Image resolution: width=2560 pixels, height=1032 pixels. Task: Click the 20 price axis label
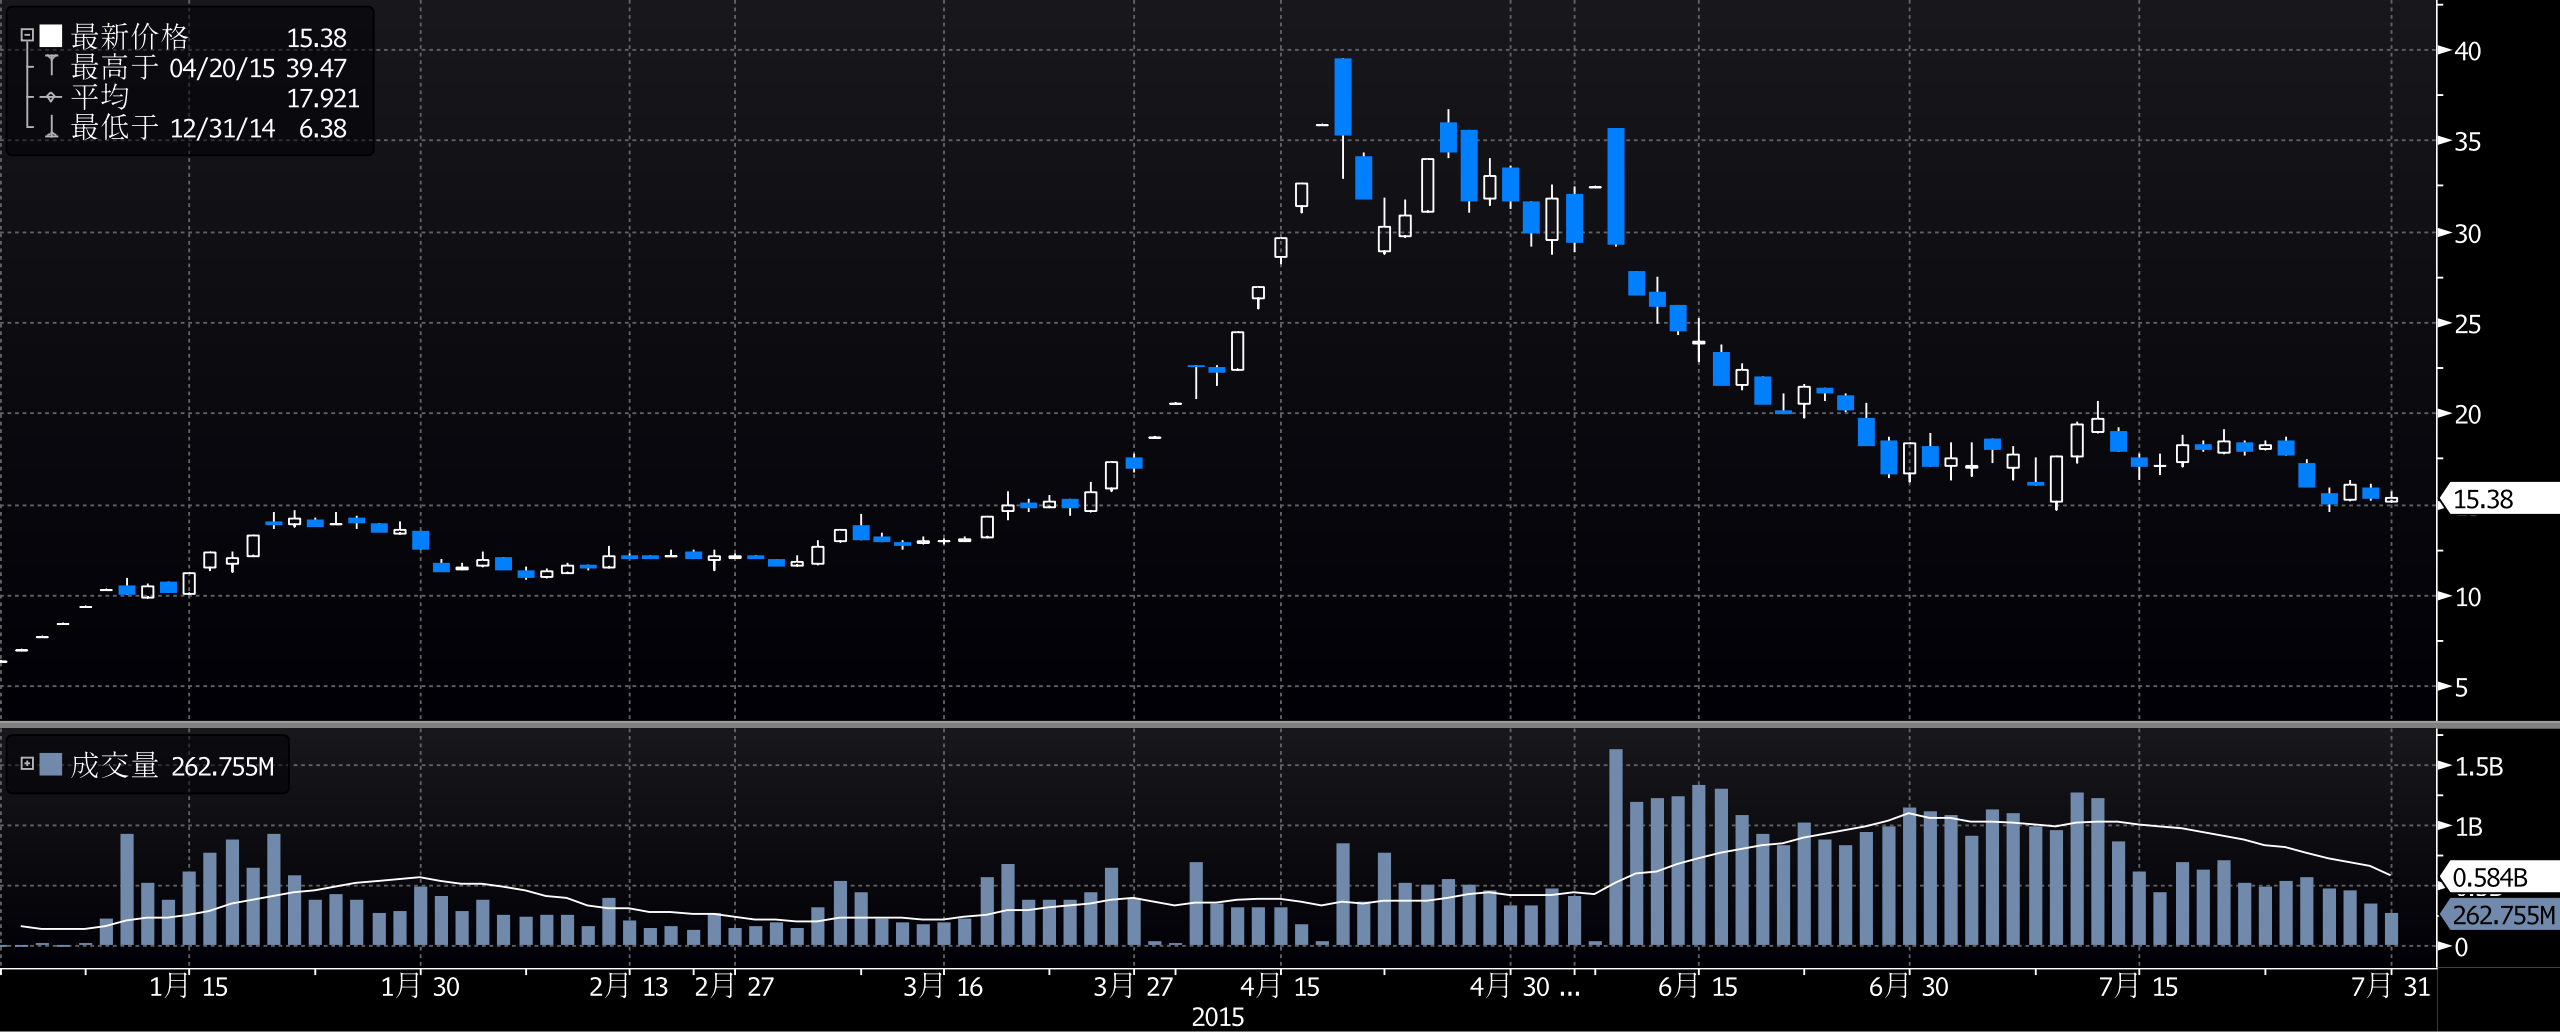[2467, 414]
